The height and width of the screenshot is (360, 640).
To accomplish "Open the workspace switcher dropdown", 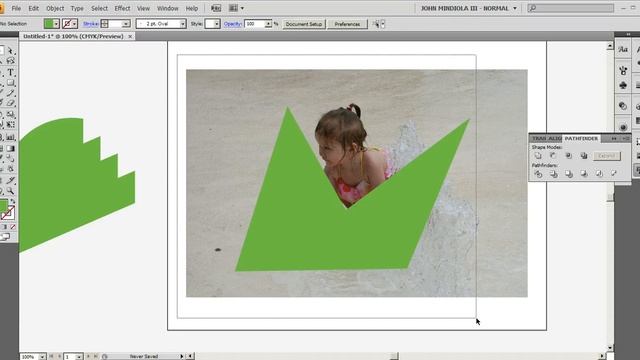I will (515, 8).
